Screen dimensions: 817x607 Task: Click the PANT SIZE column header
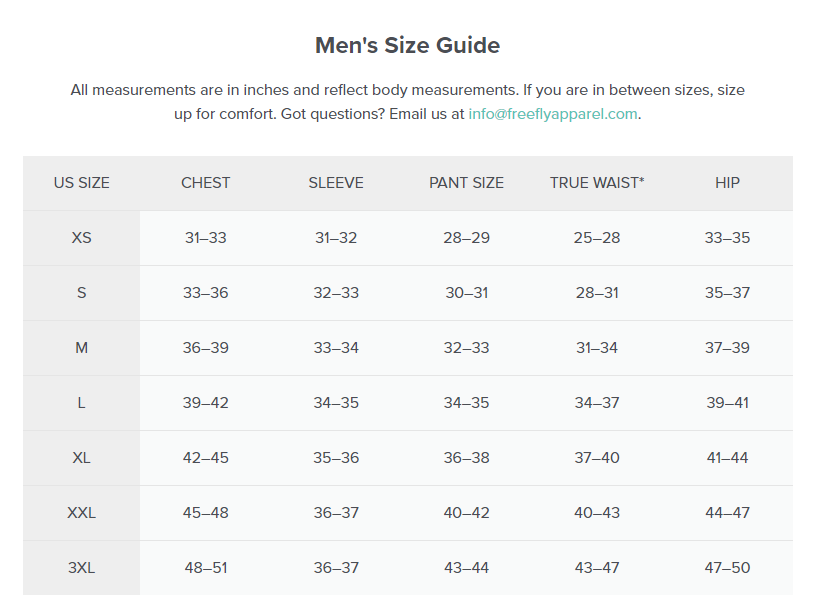tap(466, 183)
